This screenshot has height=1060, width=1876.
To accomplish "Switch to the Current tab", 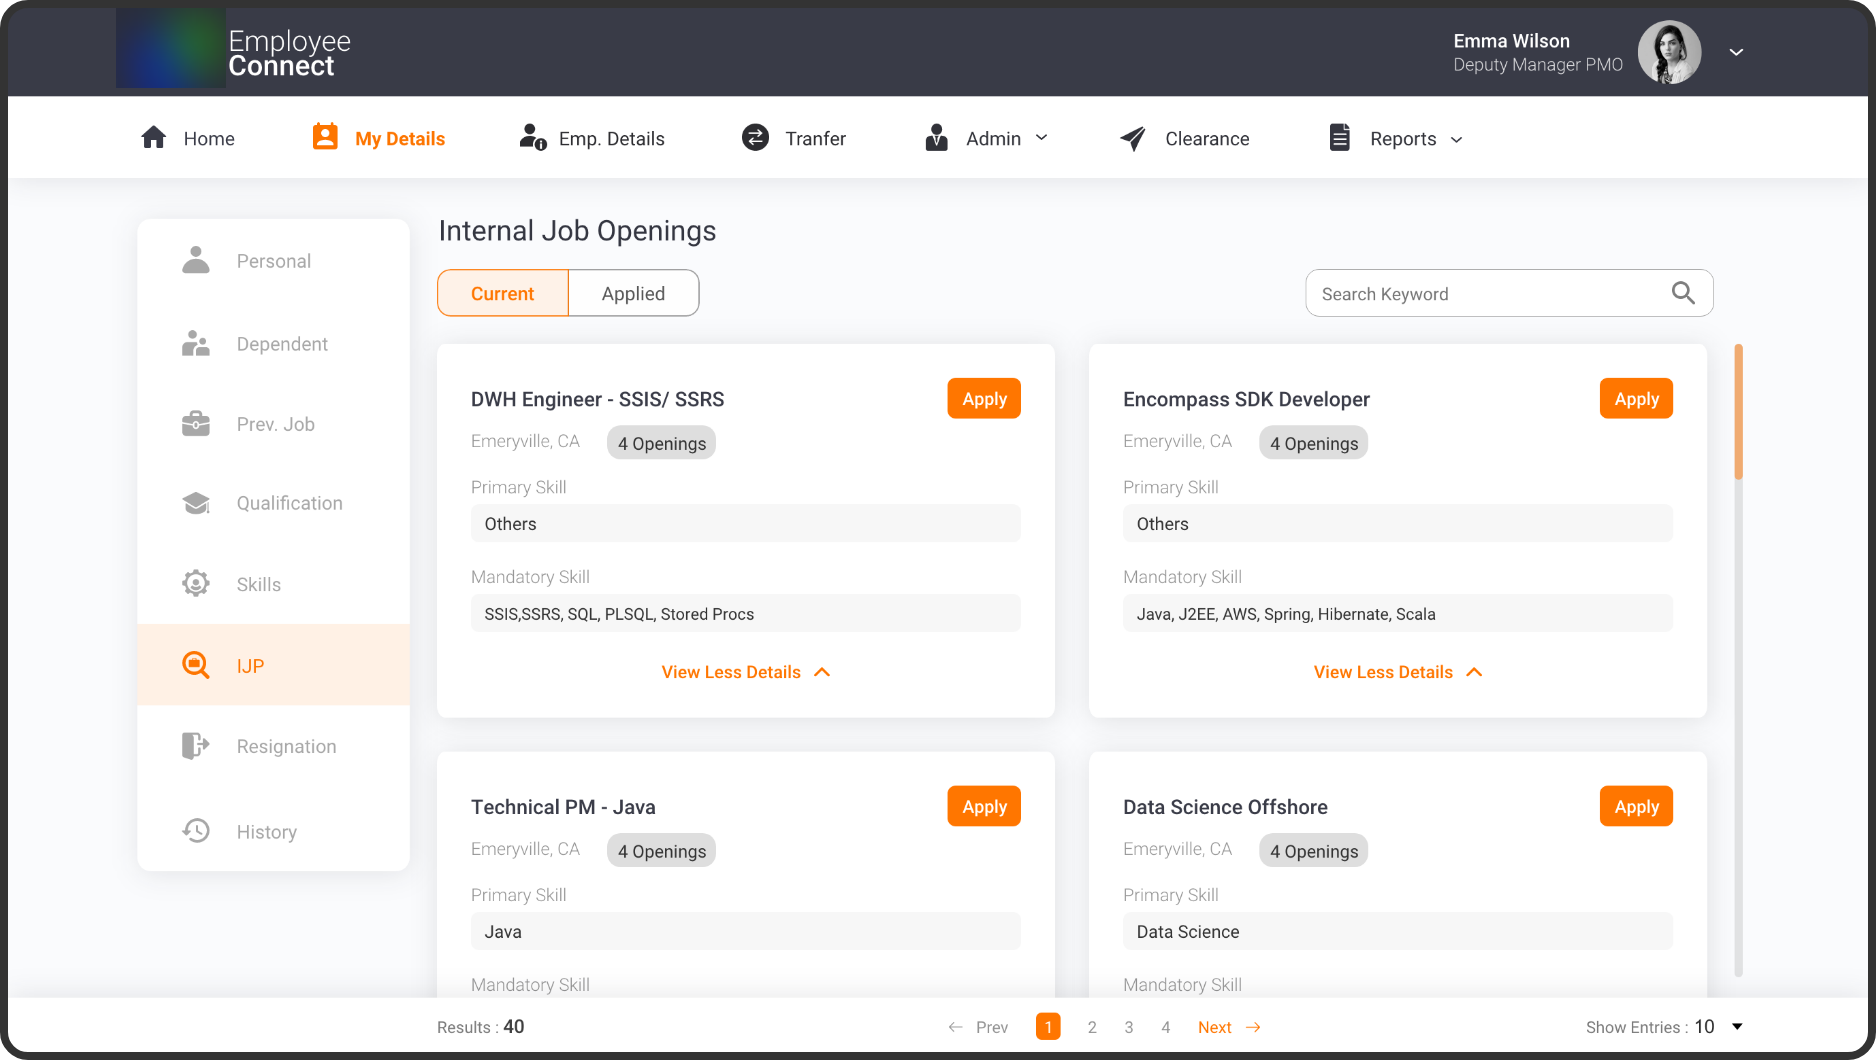I will click(503, 293).
